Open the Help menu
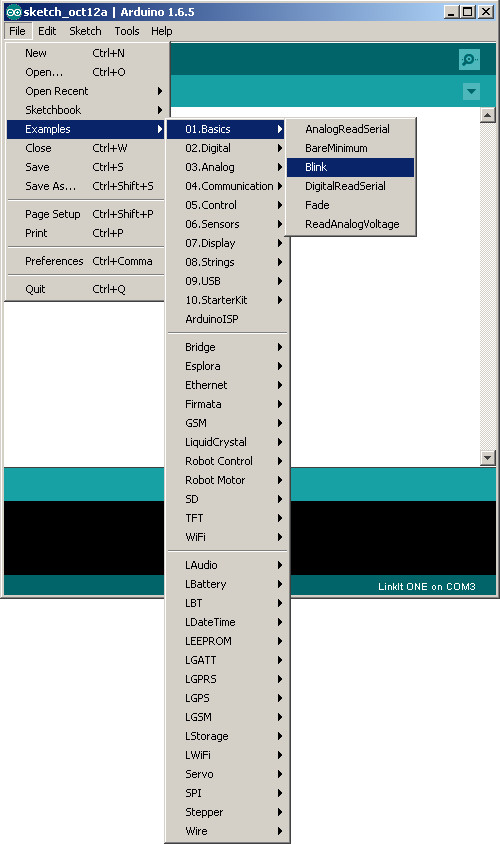Viewport: 500px width, 844px height. point(161,31)
